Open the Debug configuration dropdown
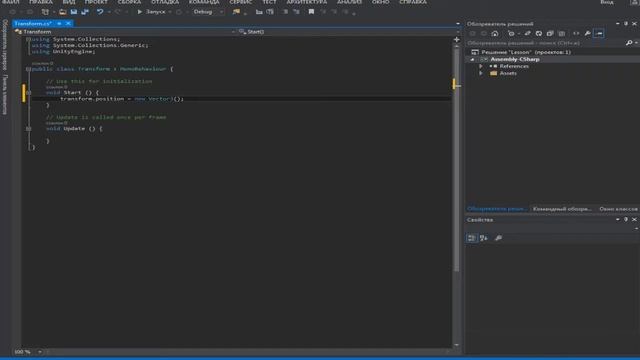The height and width of the screenshot is (360, 640). pos(208,12)
